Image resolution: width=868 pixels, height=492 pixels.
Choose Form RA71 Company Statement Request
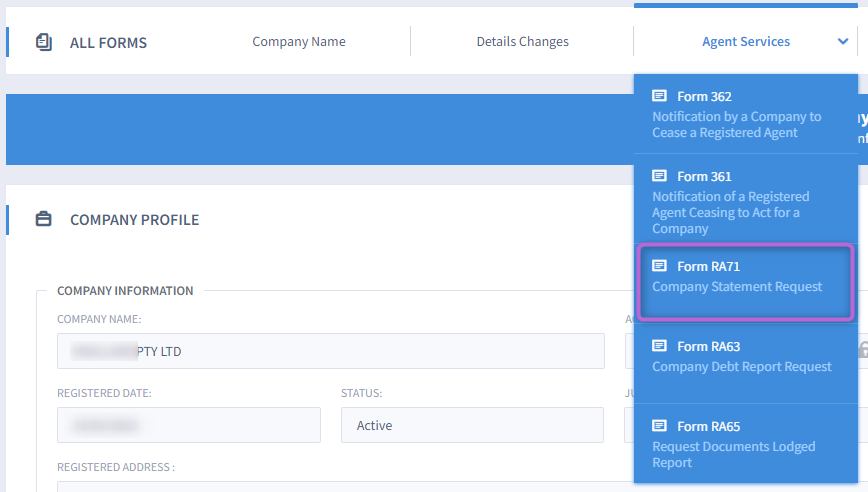point(746,282)
